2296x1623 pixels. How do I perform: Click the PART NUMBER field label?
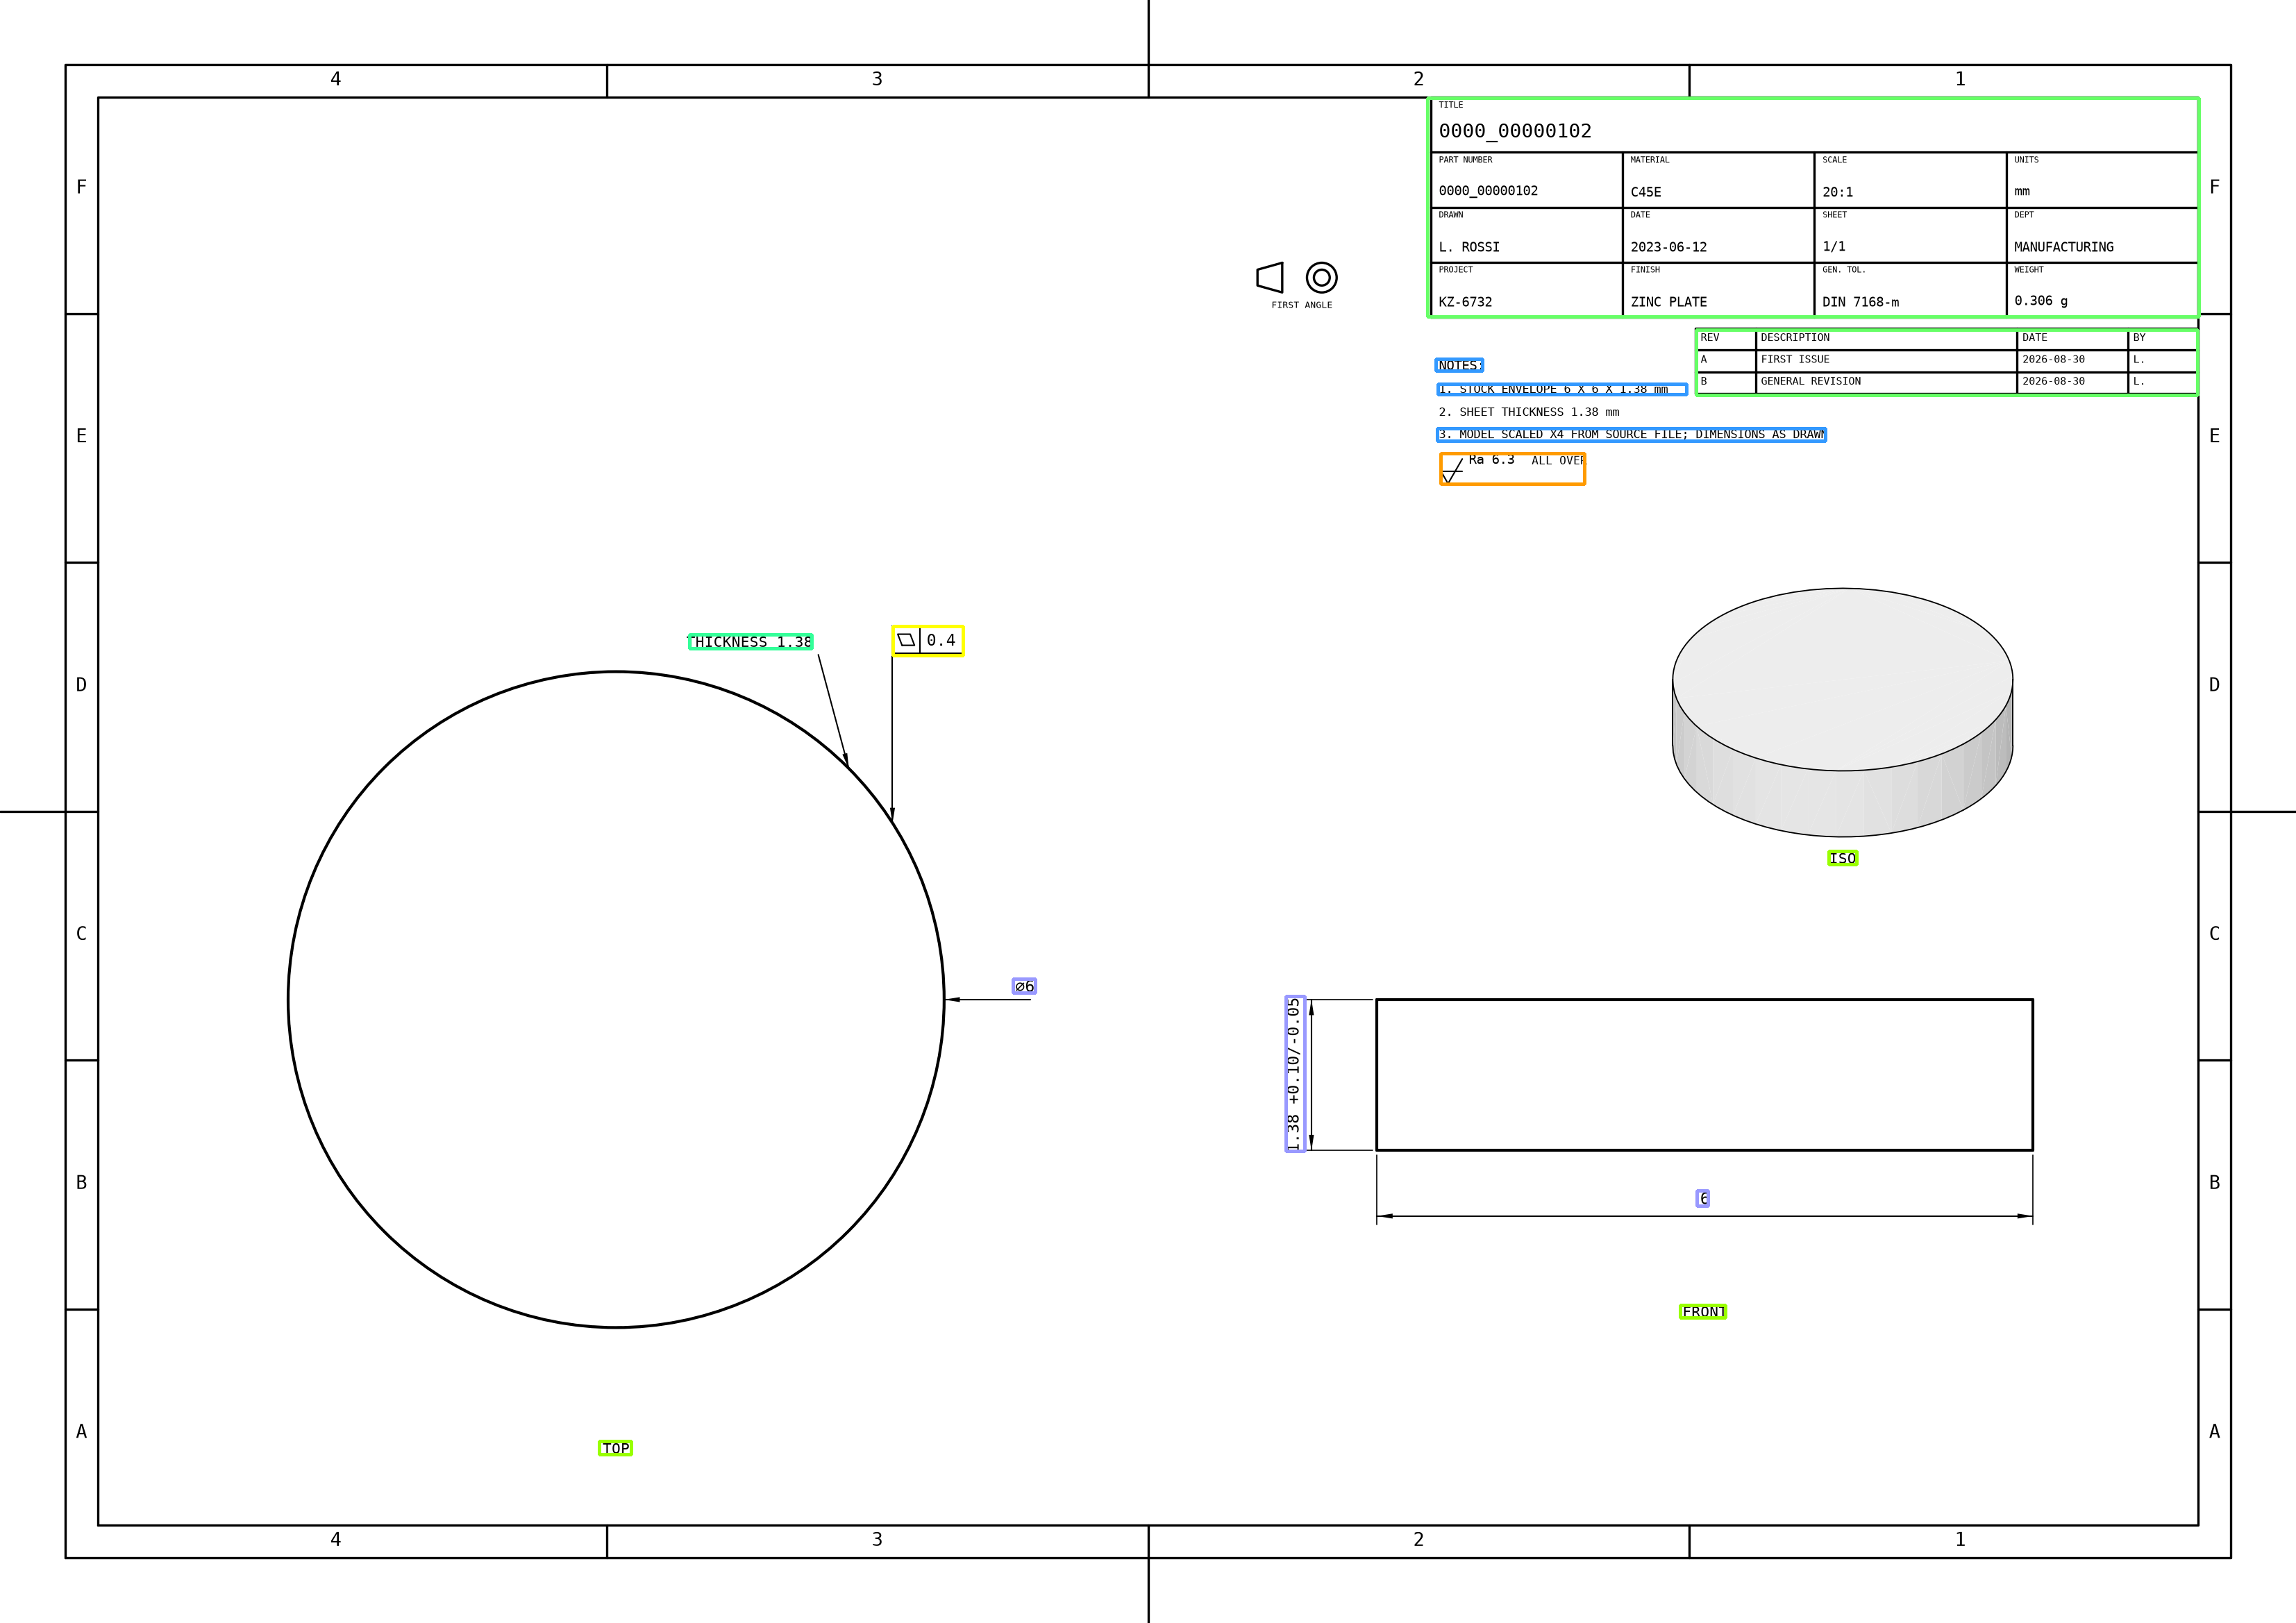pos(1465,160)
